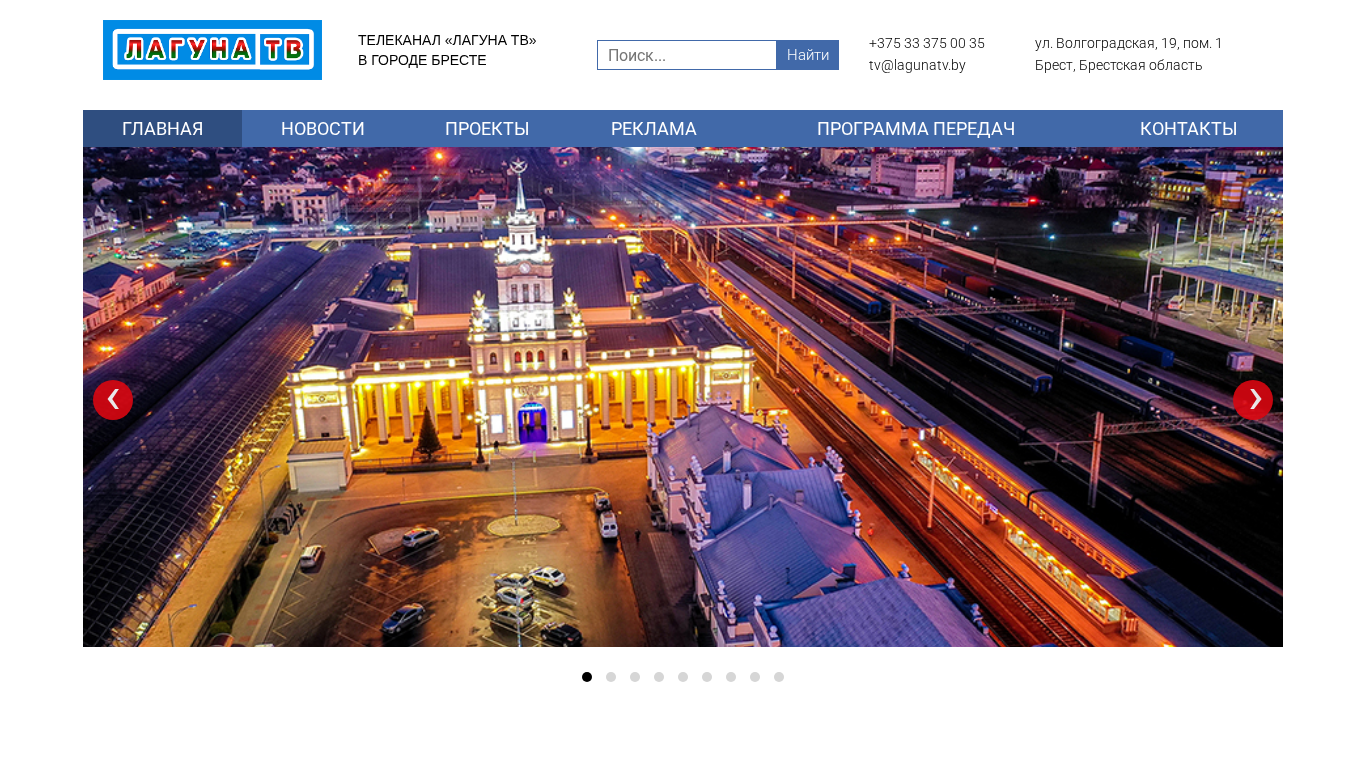Pick the sixth slider pagination dot

tap(731, 677)
